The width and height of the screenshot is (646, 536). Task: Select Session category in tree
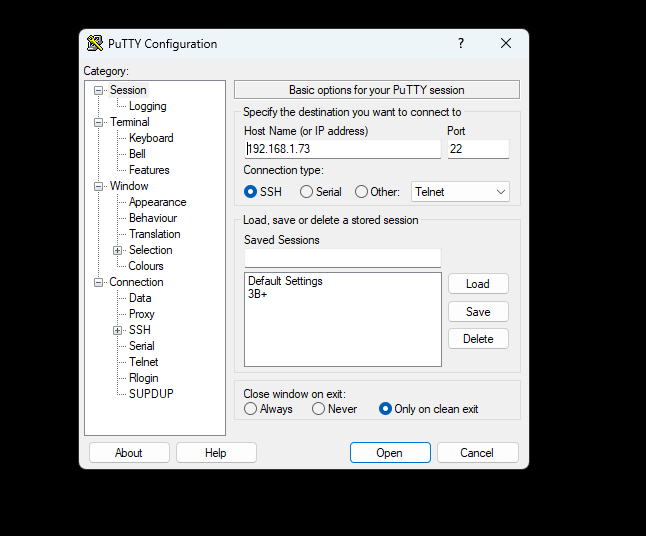(x=128, y=90)
